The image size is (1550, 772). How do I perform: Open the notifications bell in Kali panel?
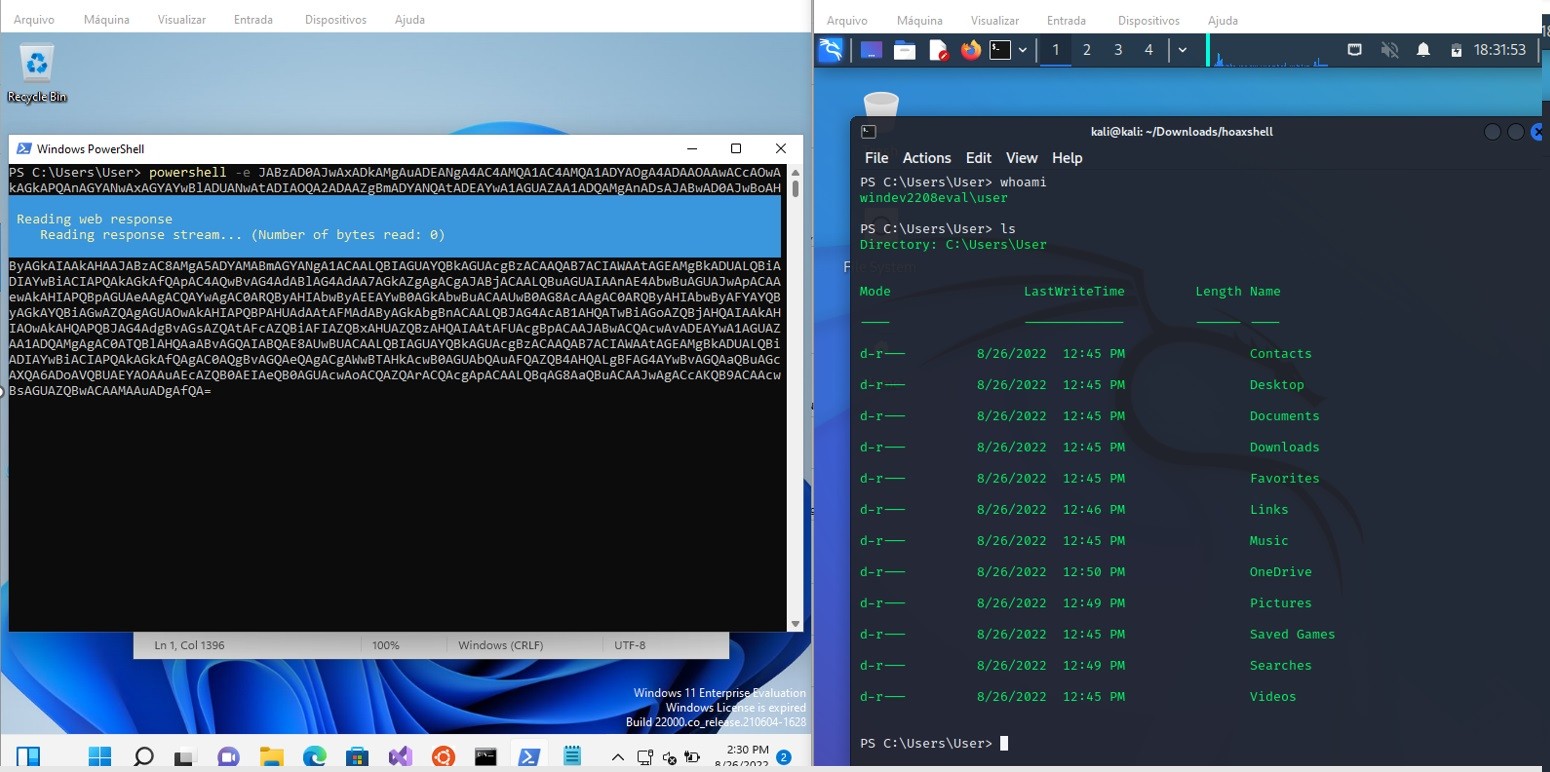tap(1423, 50)
